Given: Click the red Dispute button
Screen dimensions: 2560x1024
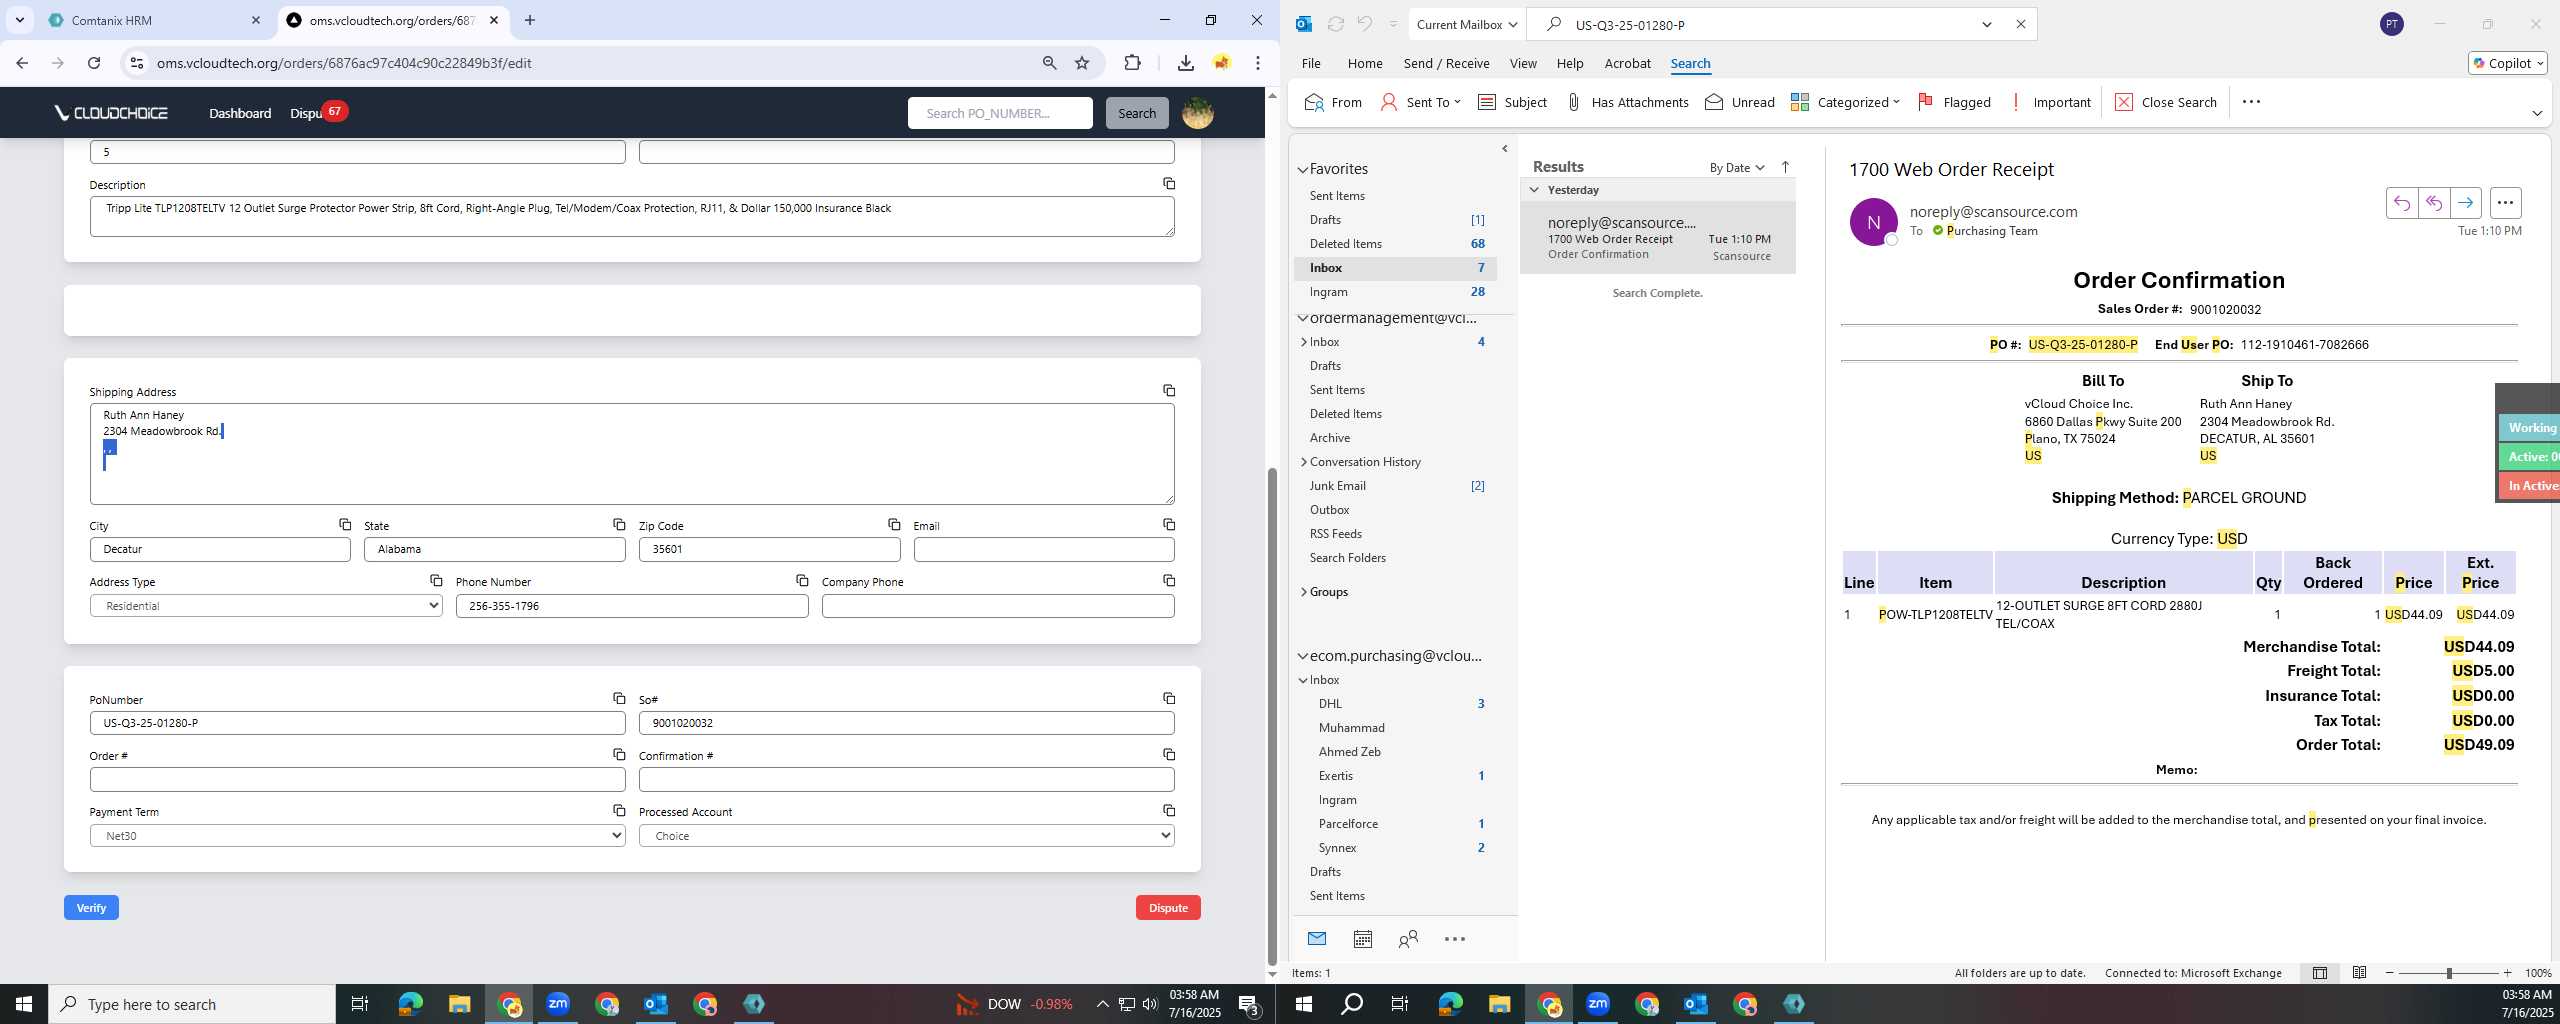Looking at the screenshot, I should [1168, 908].
